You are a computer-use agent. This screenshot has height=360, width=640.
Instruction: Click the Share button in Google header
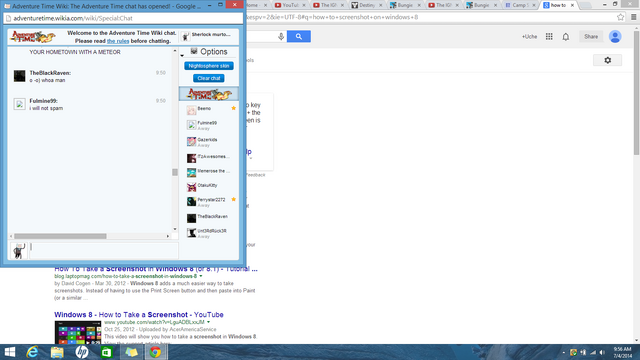point(591,37)
